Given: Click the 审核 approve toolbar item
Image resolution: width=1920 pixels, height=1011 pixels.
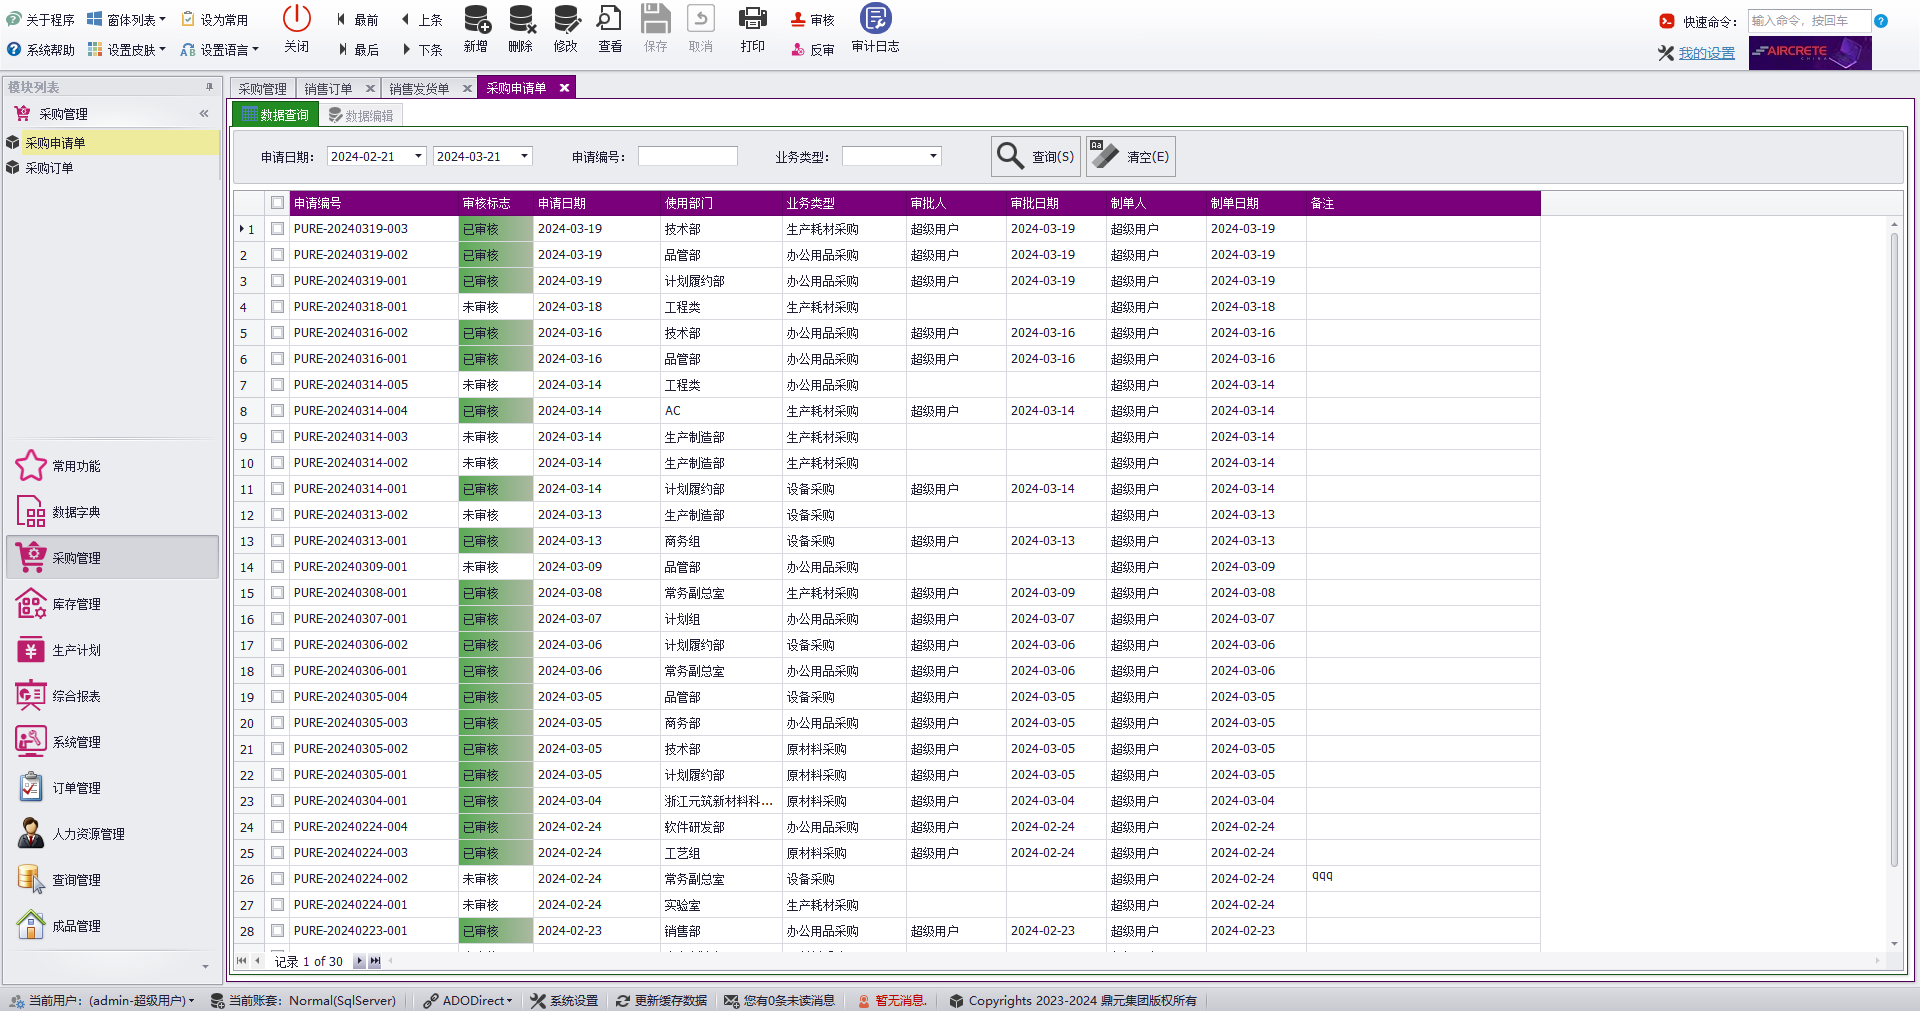Looking at the screenshot, I should tap(812, 20).
